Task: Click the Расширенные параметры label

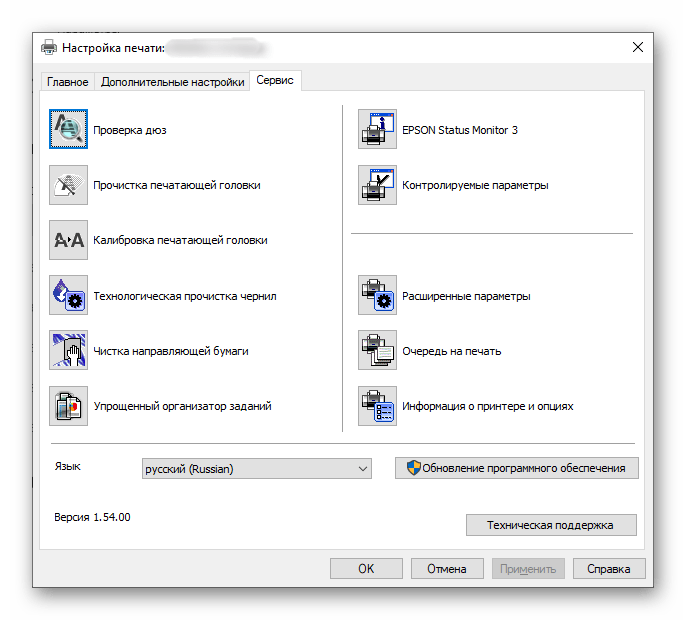Action: coord(466,296)
